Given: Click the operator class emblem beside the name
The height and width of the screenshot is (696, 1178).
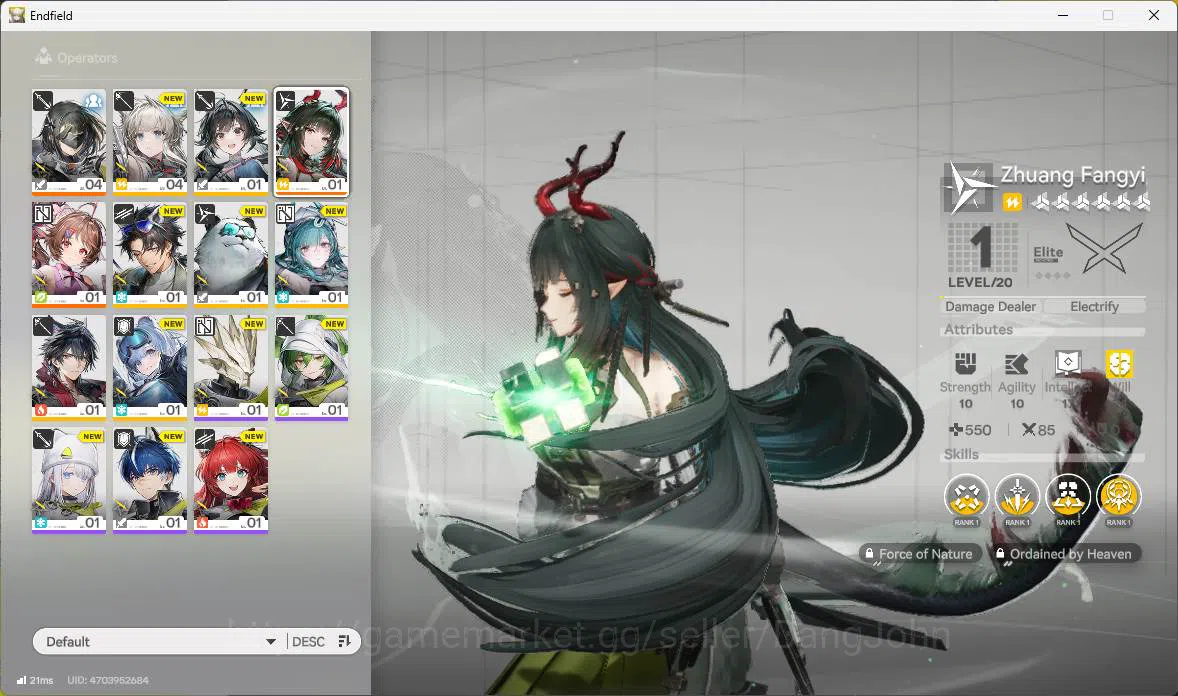Looking at the screenshot, I should pos(968,188).
